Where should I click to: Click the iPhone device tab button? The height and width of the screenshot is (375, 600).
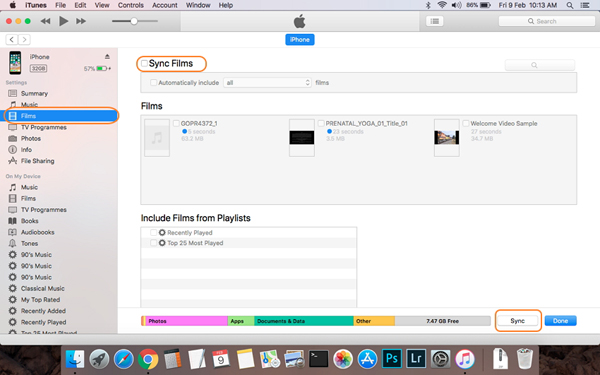pos(300,39)
